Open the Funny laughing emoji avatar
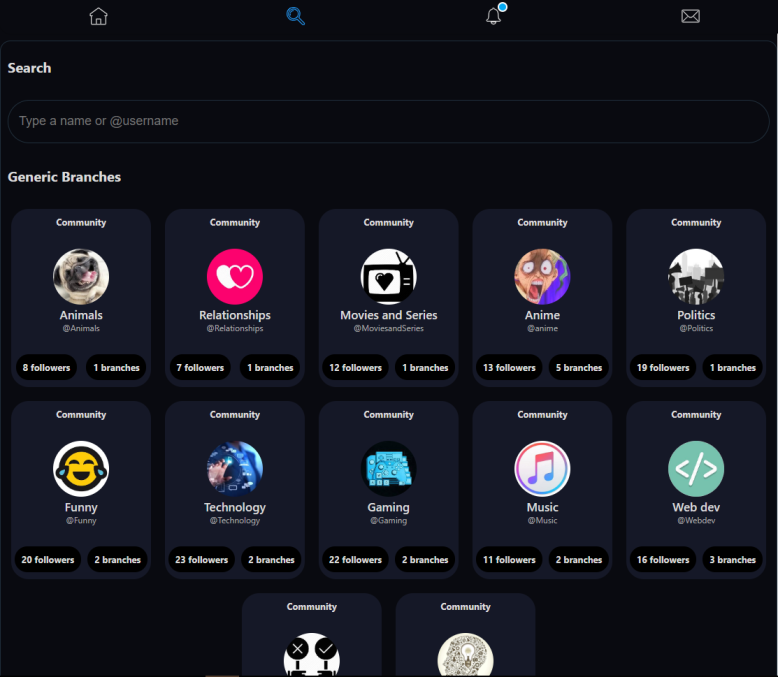This screenshot has height=677, width=778. tap(81, 469)
